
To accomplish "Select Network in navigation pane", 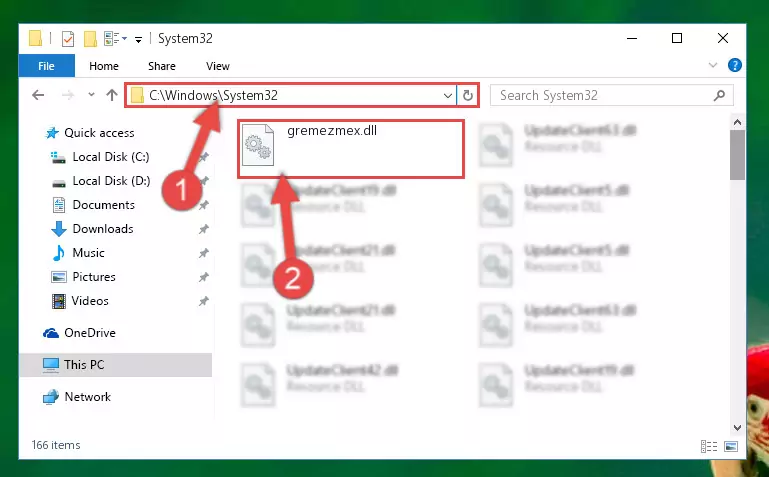I will click(87, 397).
